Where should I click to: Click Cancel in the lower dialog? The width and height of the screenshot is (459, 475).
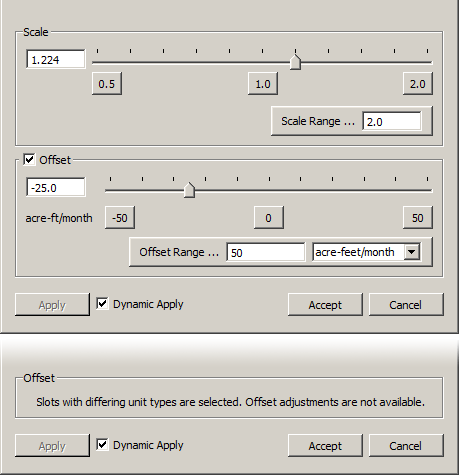(x=406, y=445)
